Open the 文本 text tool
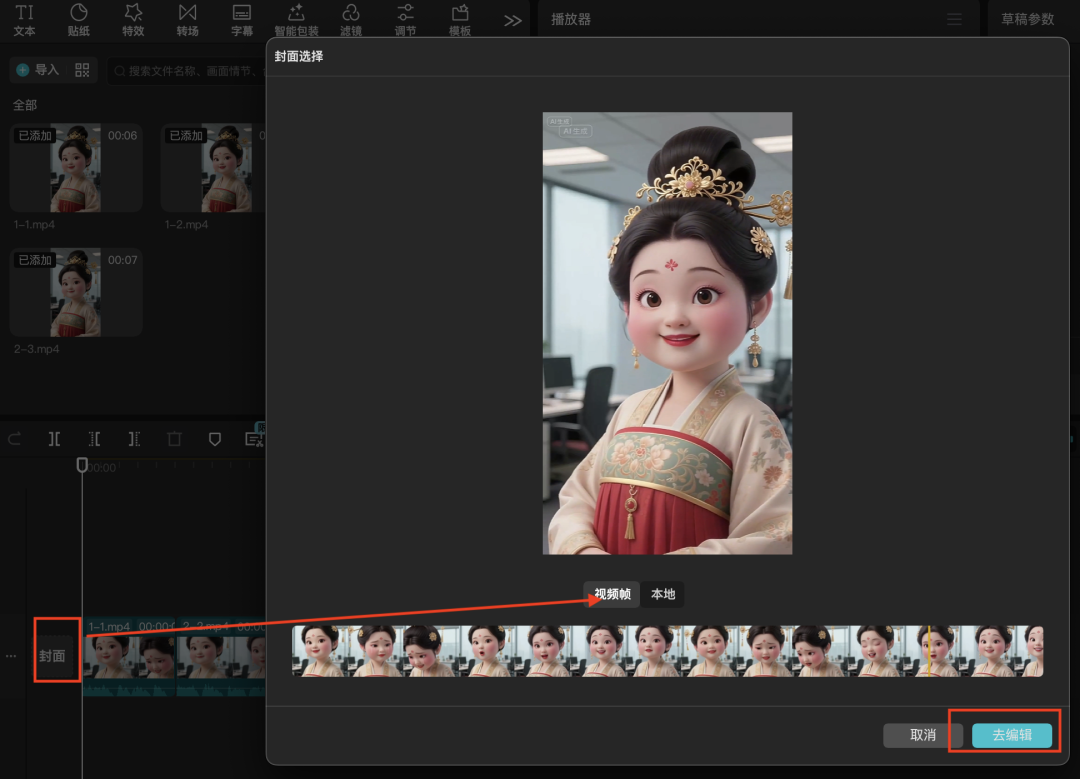Screen dimensions: 1080x779 tap(25, 20)
